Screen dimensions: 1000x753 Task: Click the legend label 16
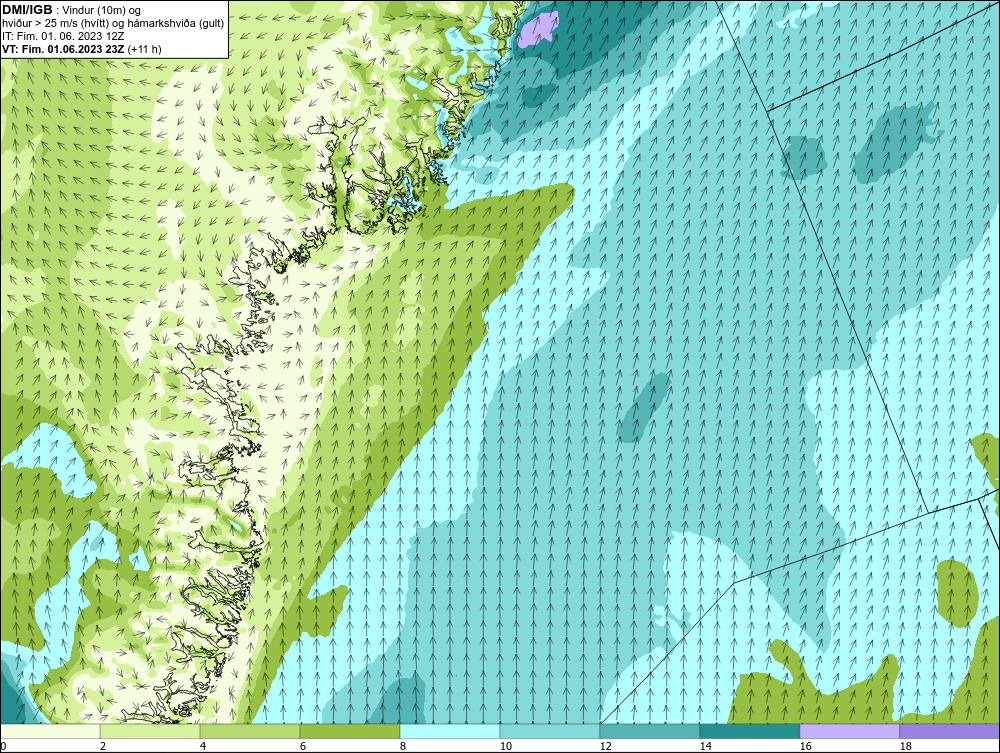pos(805,747)
